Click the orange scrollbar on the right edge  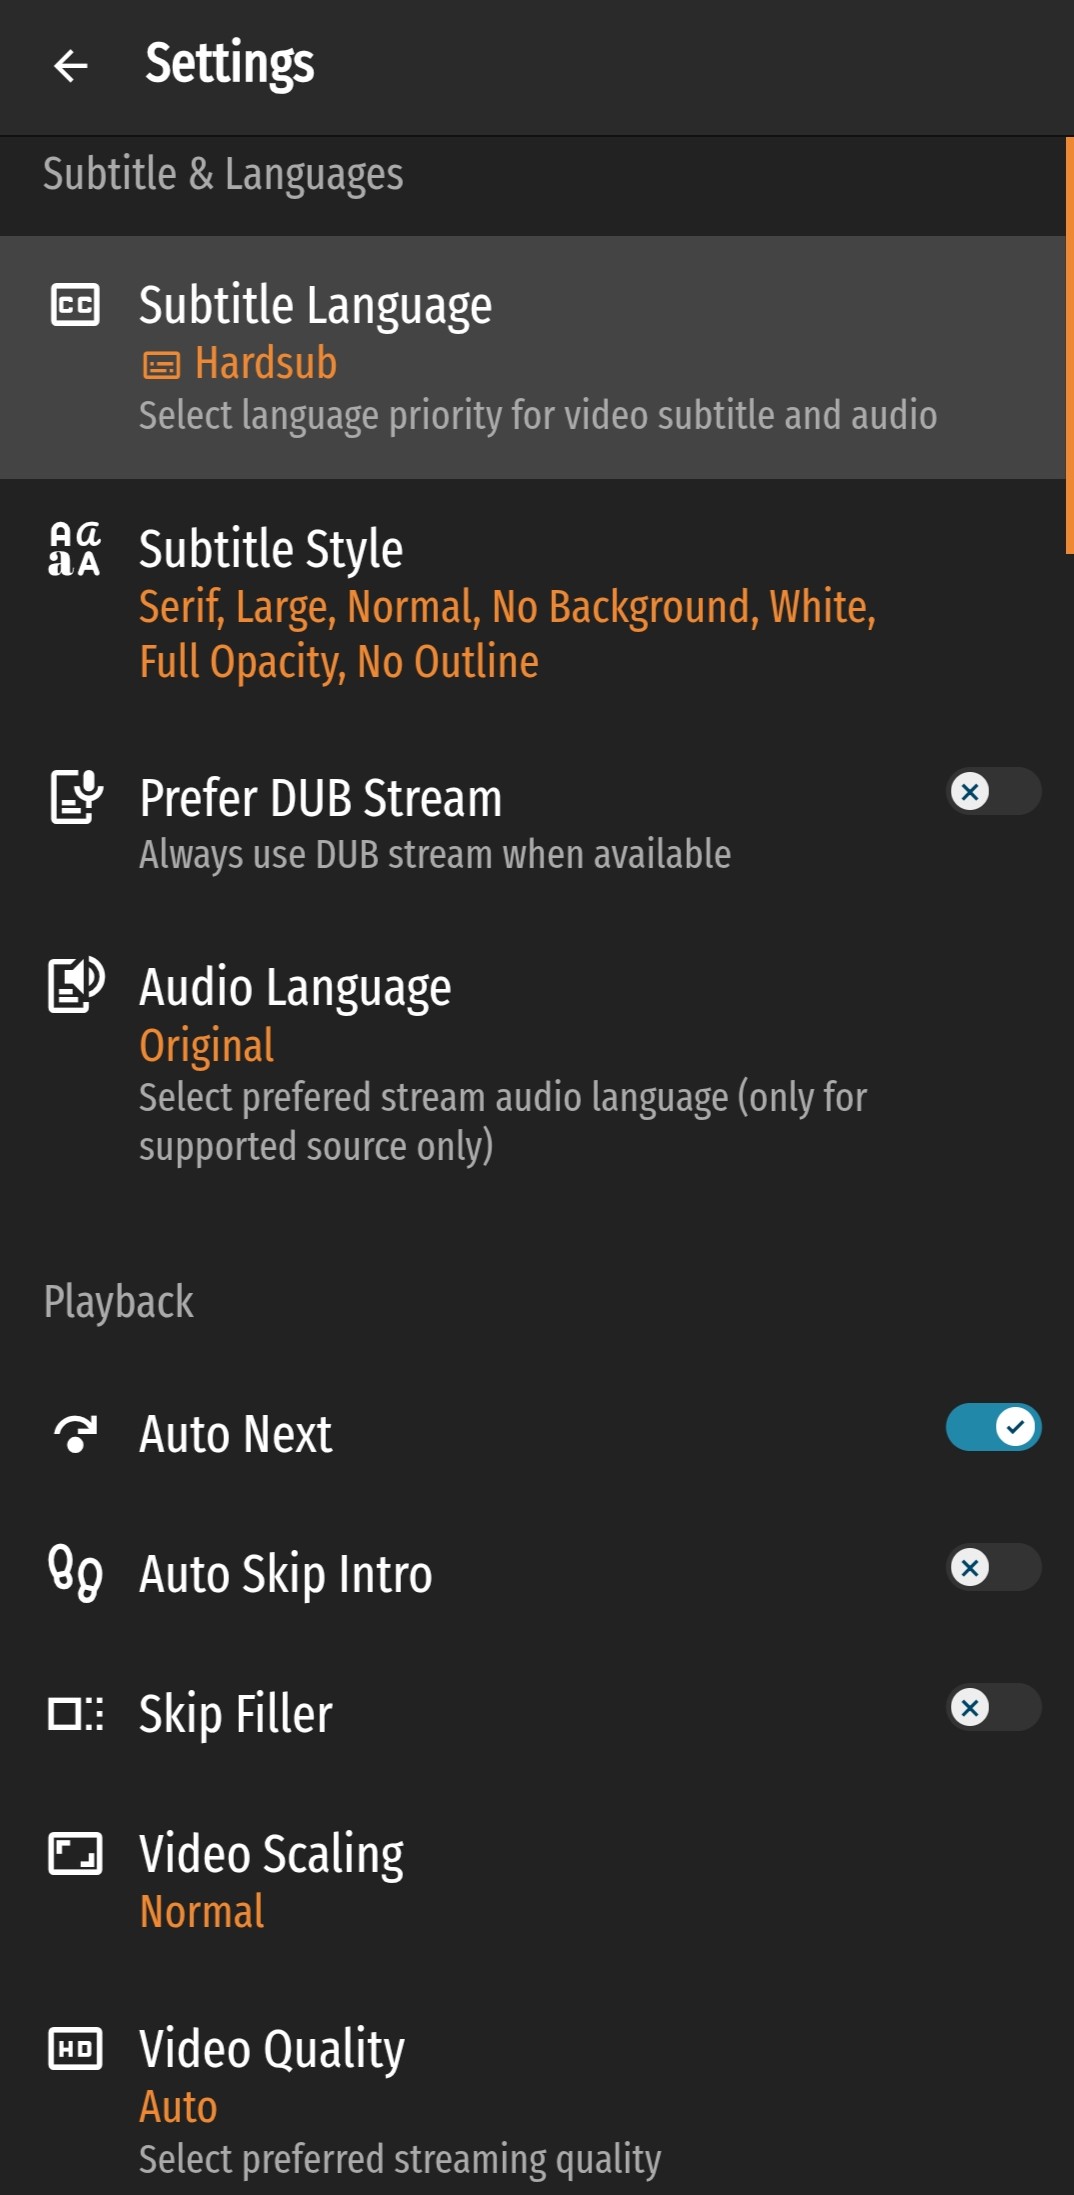(x=1069, y=345)
